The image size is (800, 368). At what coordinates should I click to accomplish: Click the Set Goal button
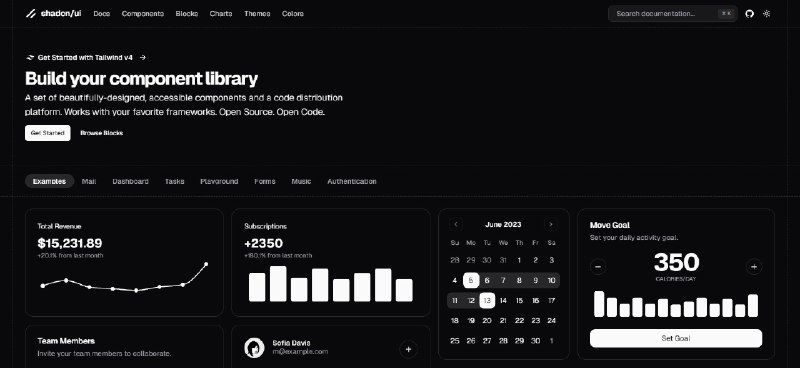676,338
